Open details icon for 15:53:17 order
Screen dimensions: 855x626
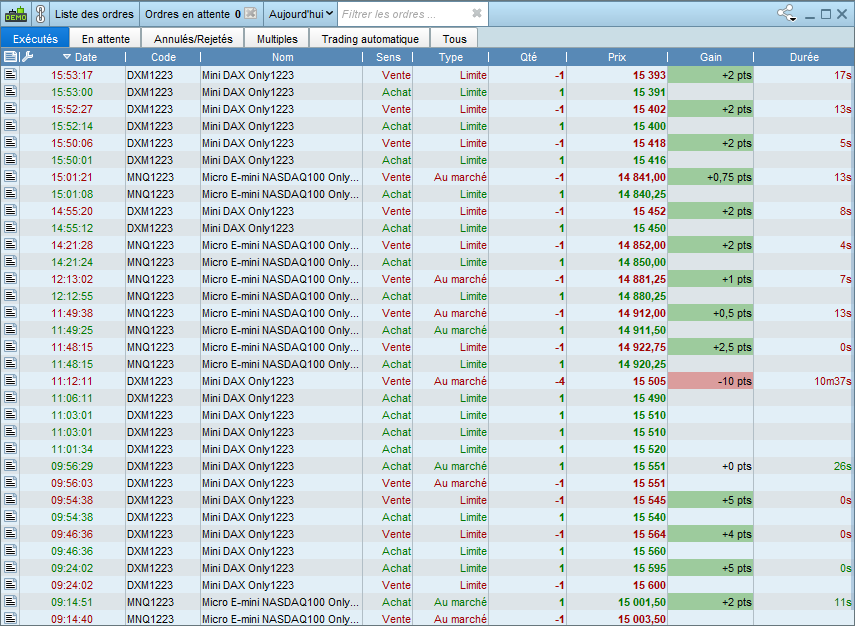(x=10, y=75)
